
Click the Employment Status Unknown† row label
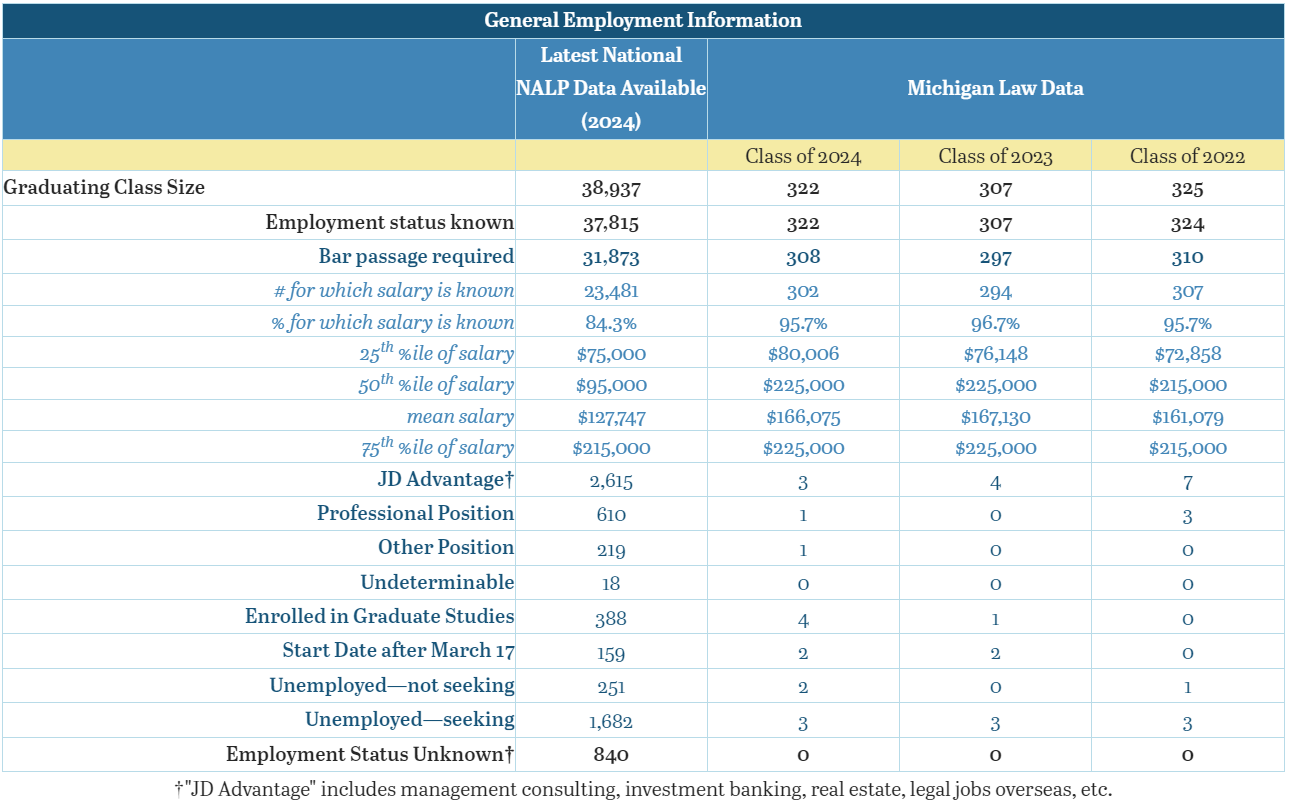[x=370, y=754]
